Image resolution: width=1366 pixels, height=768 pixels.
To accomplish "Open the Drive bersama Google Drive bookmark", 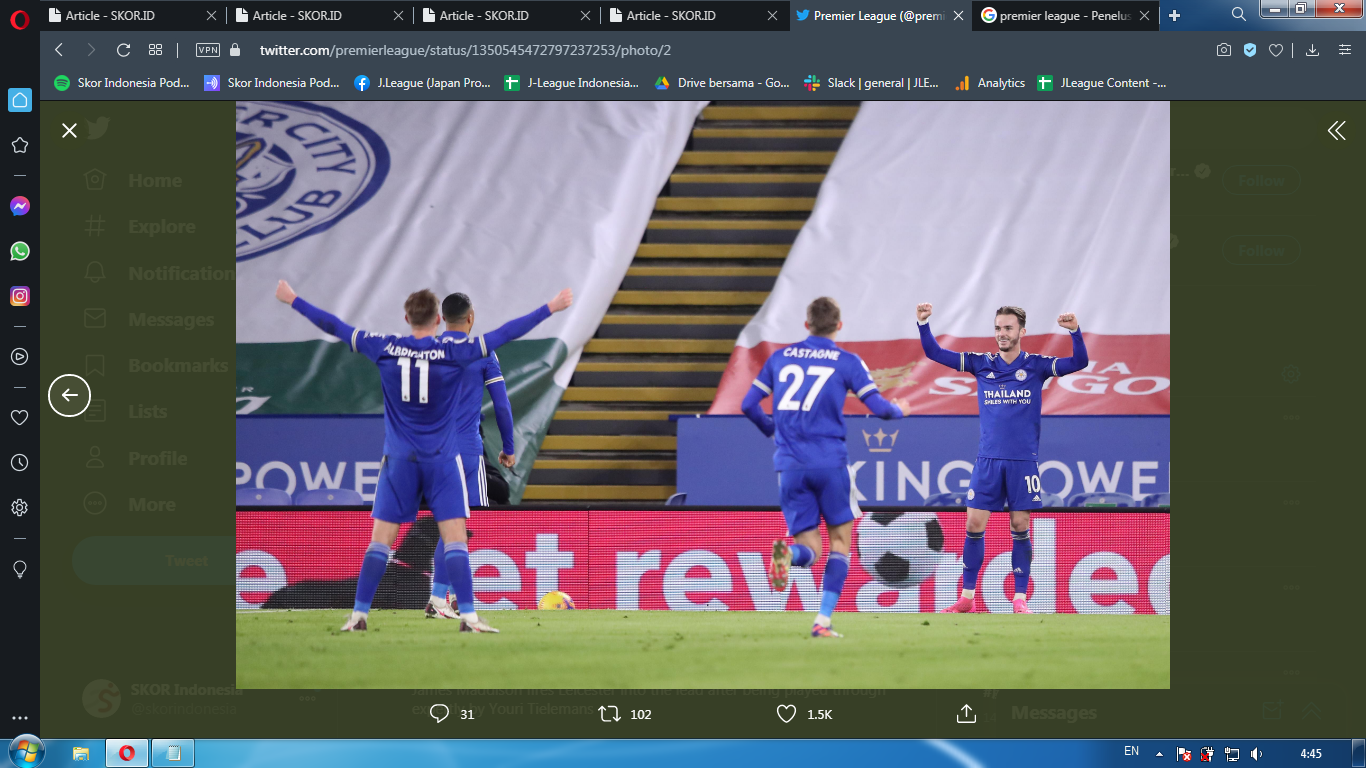I will point(721,83).
